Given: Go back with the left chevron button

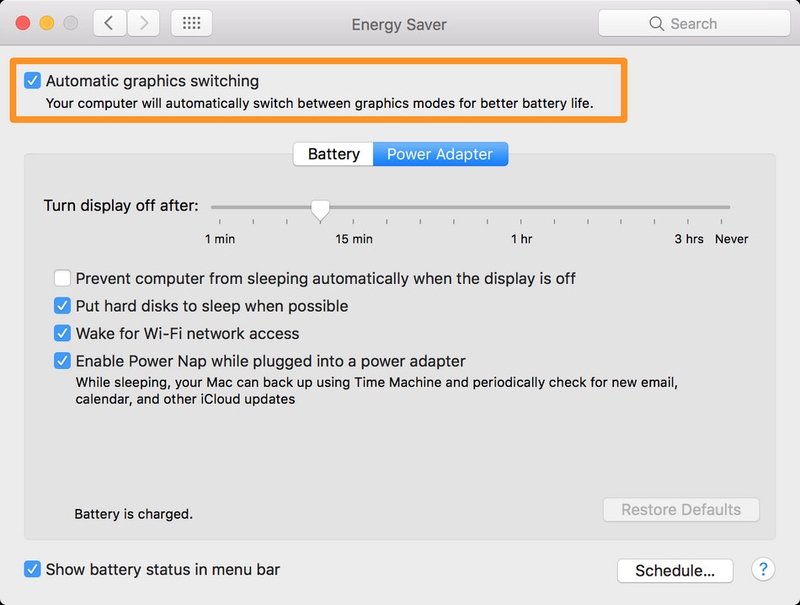Looking at the screenshot, I should click(x=109, y=23).
